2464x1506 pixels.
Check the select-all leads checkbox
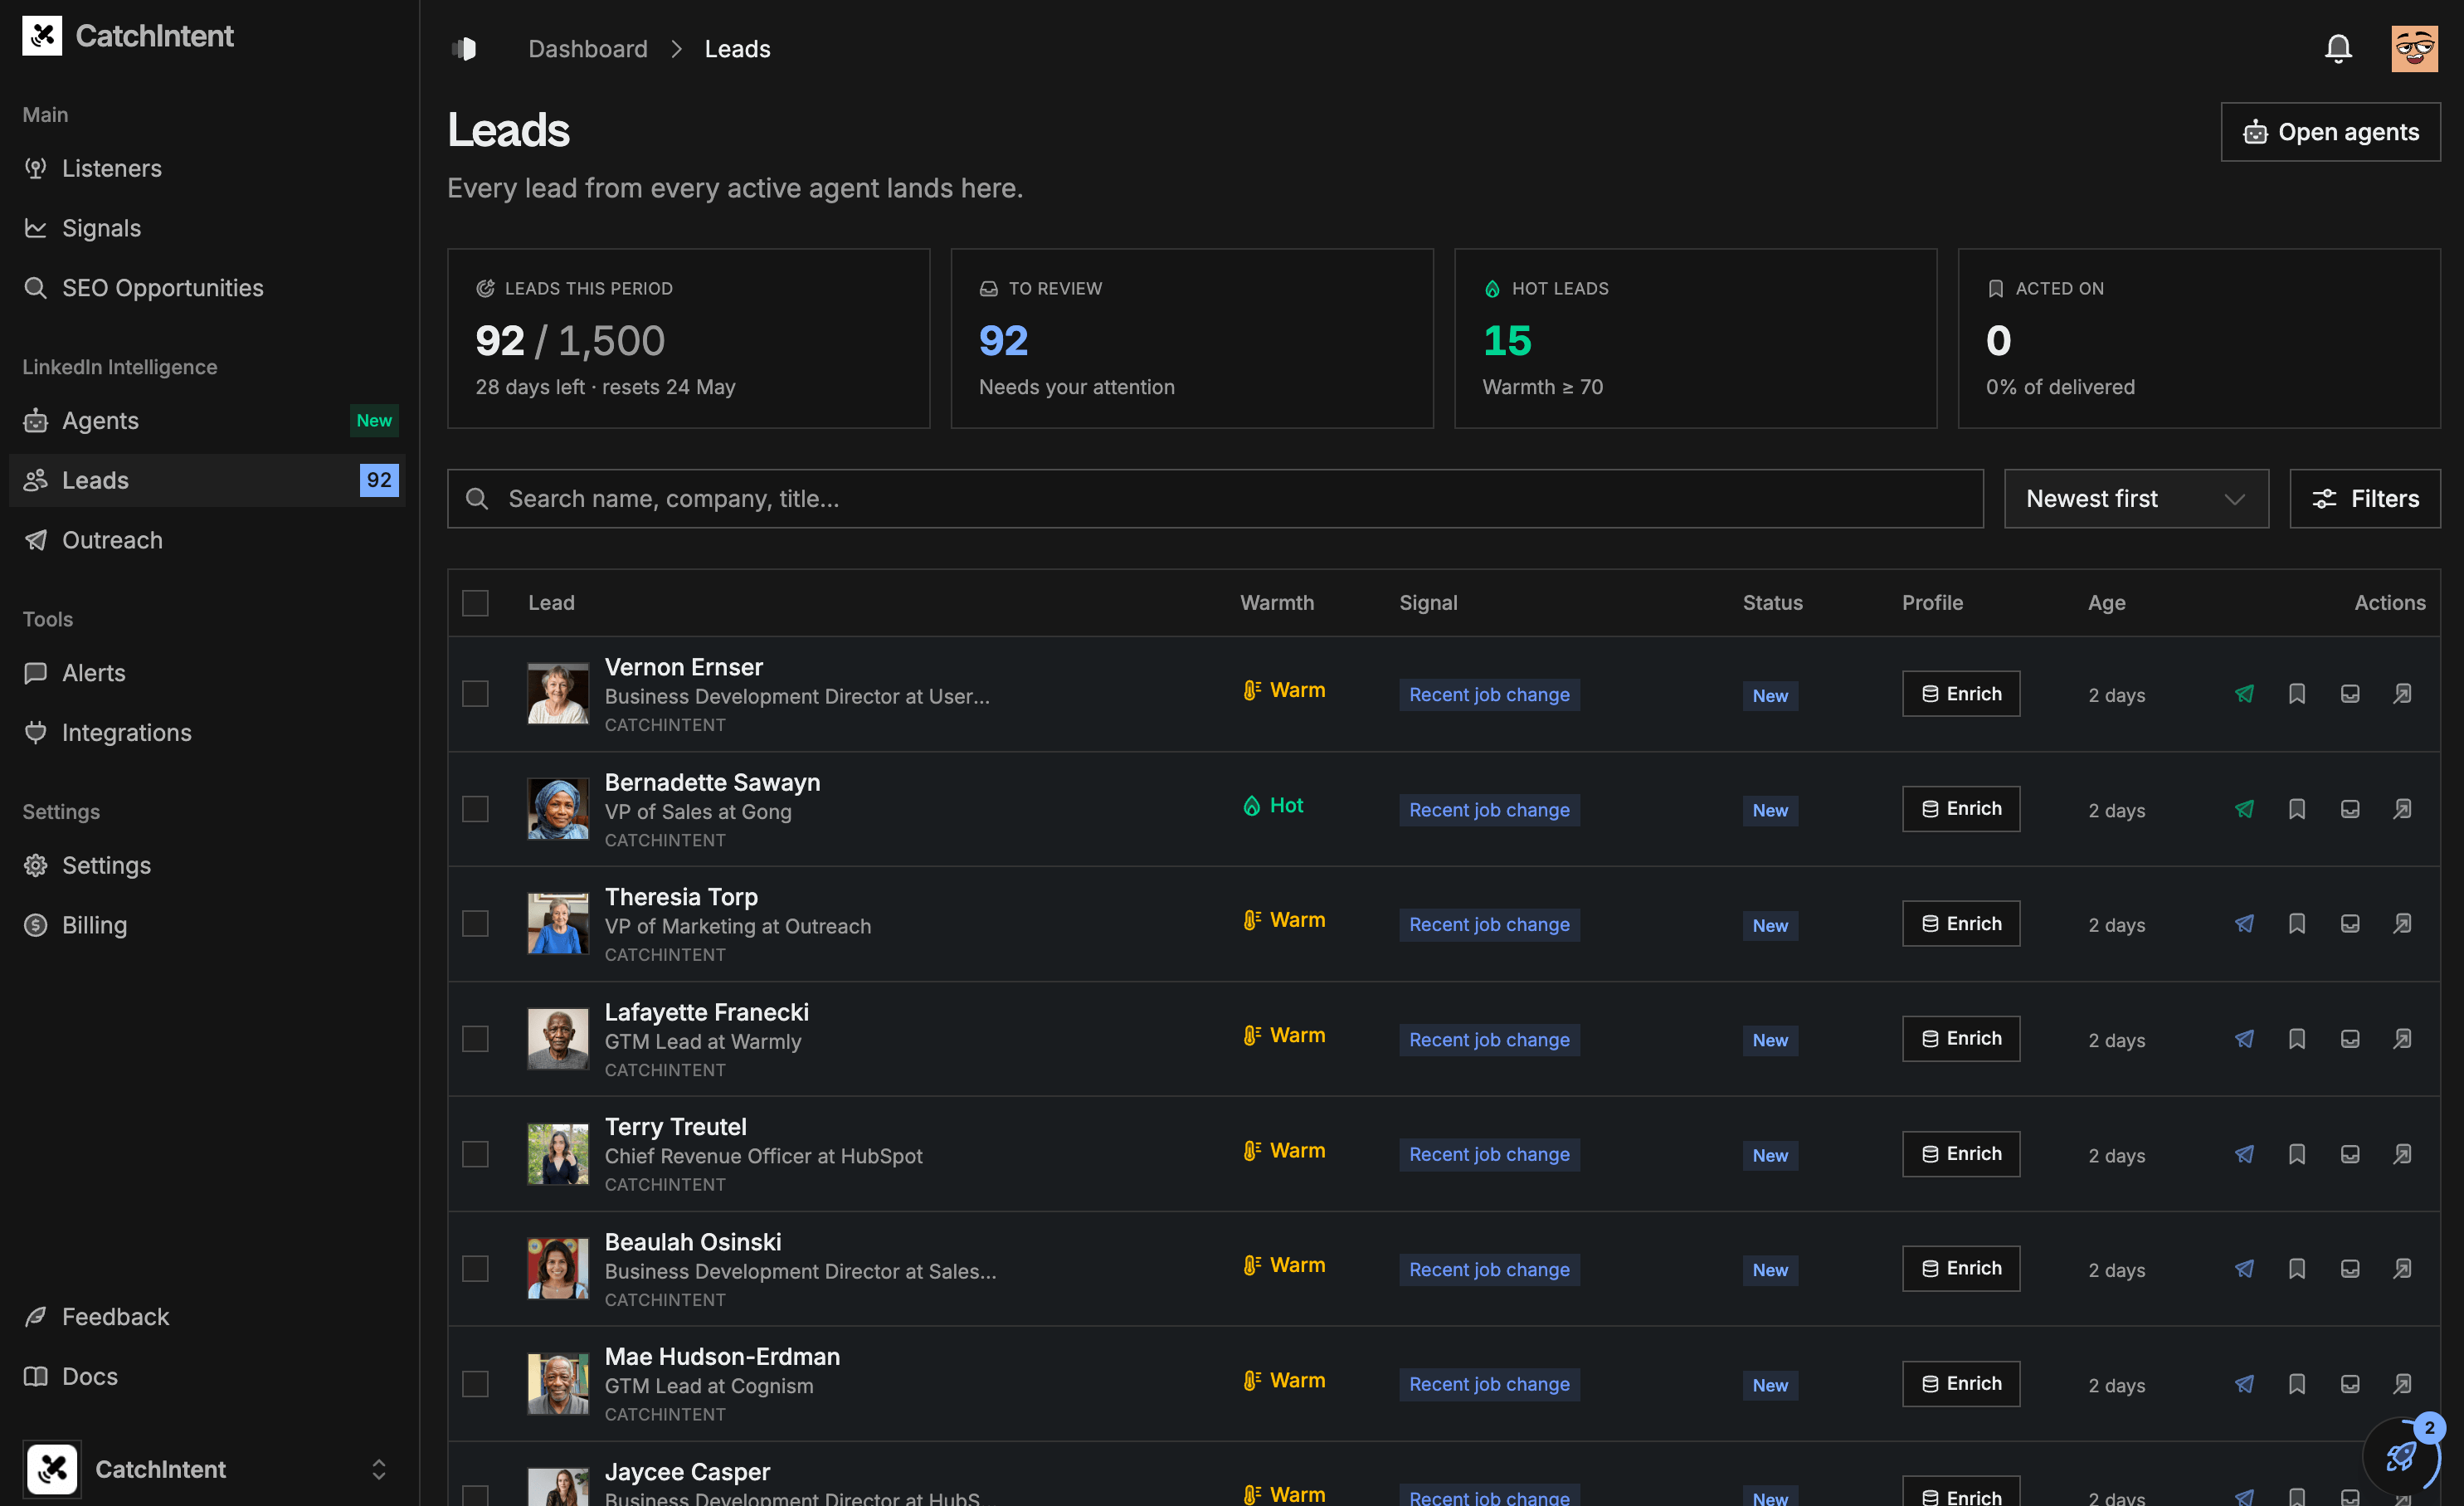475,602
